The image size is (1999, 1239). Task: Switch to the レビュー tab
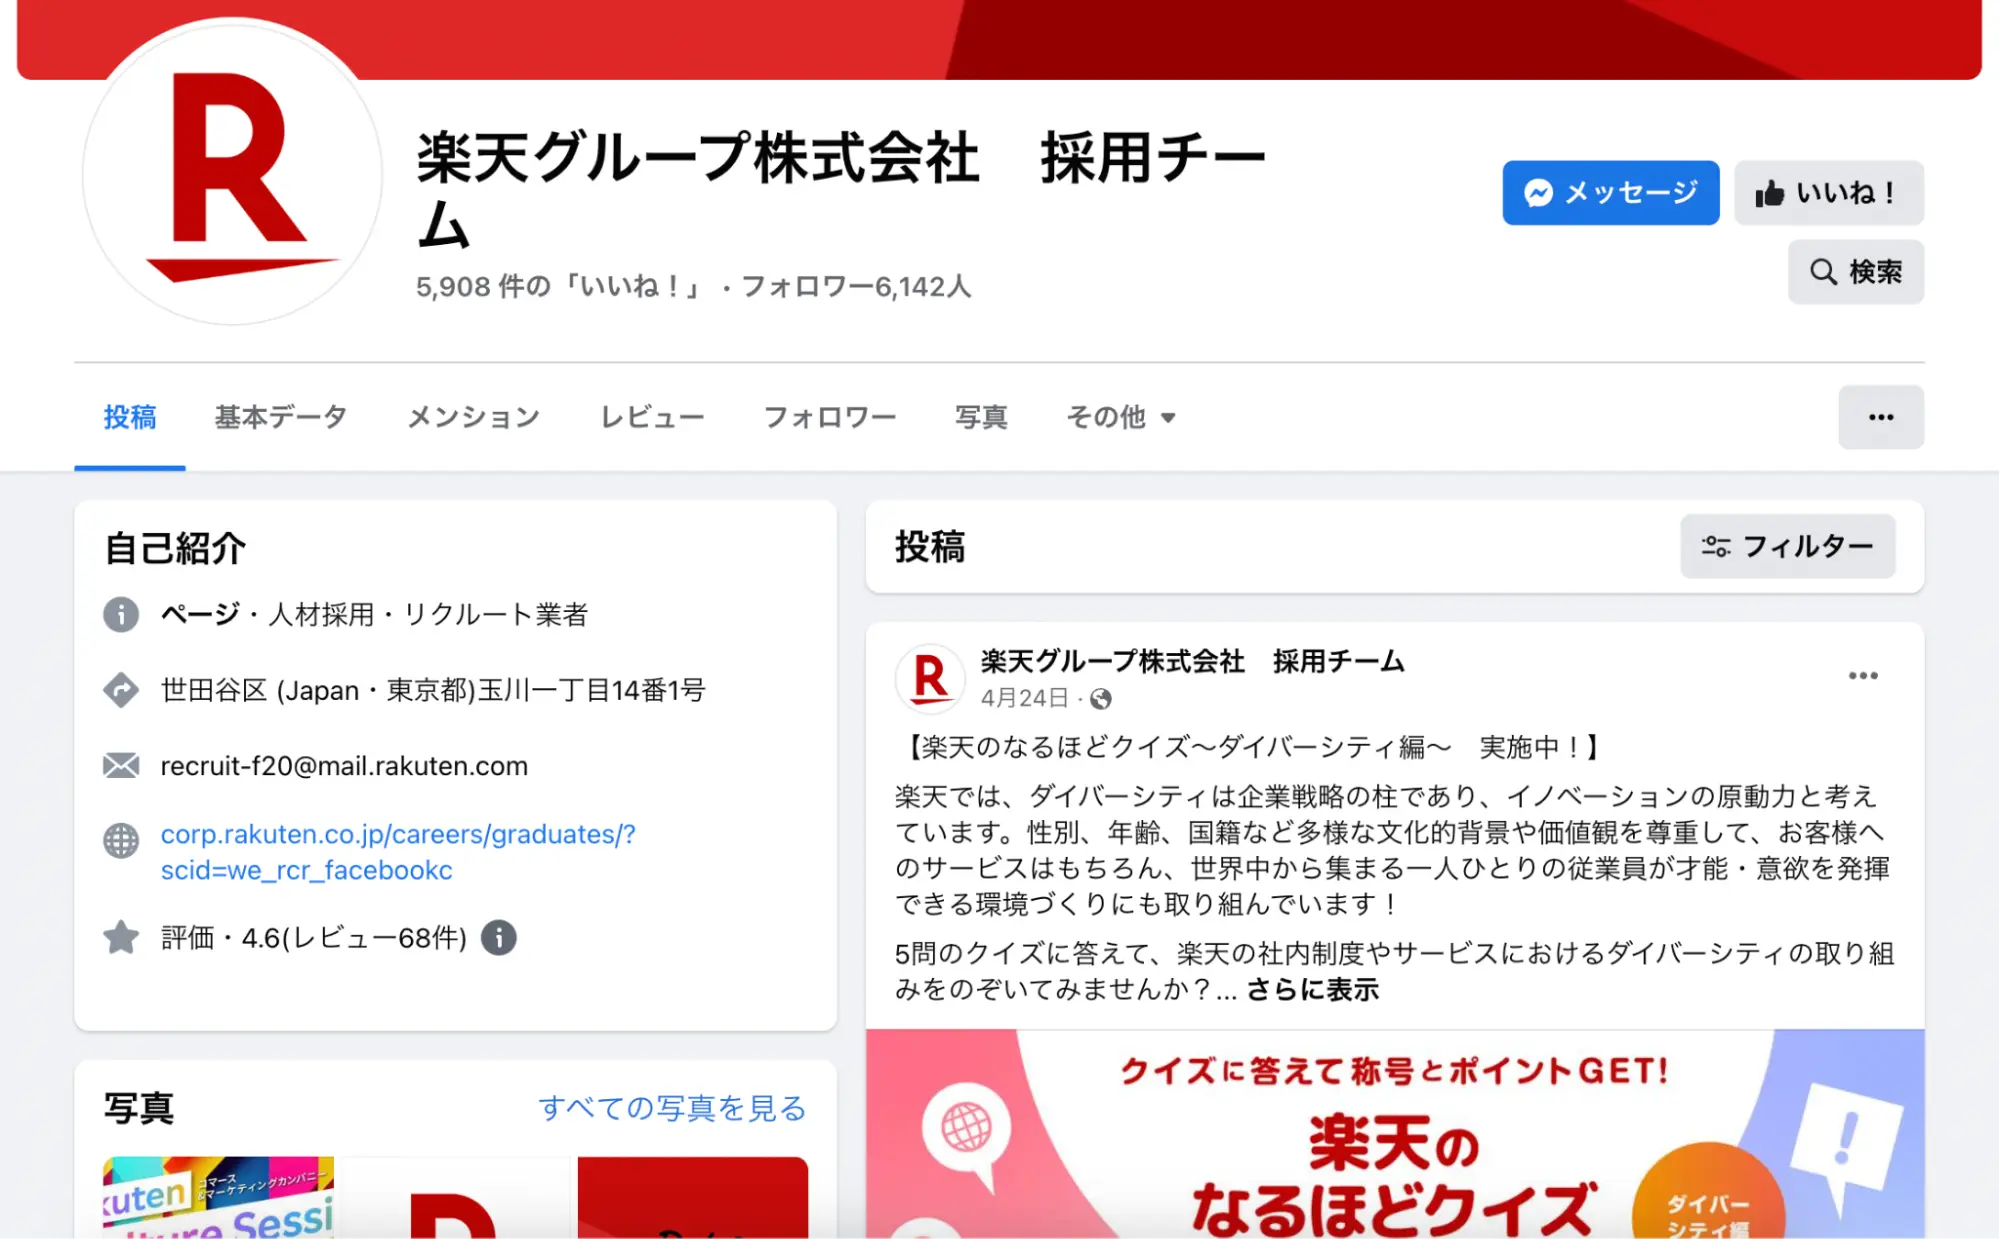click(652, 417)
